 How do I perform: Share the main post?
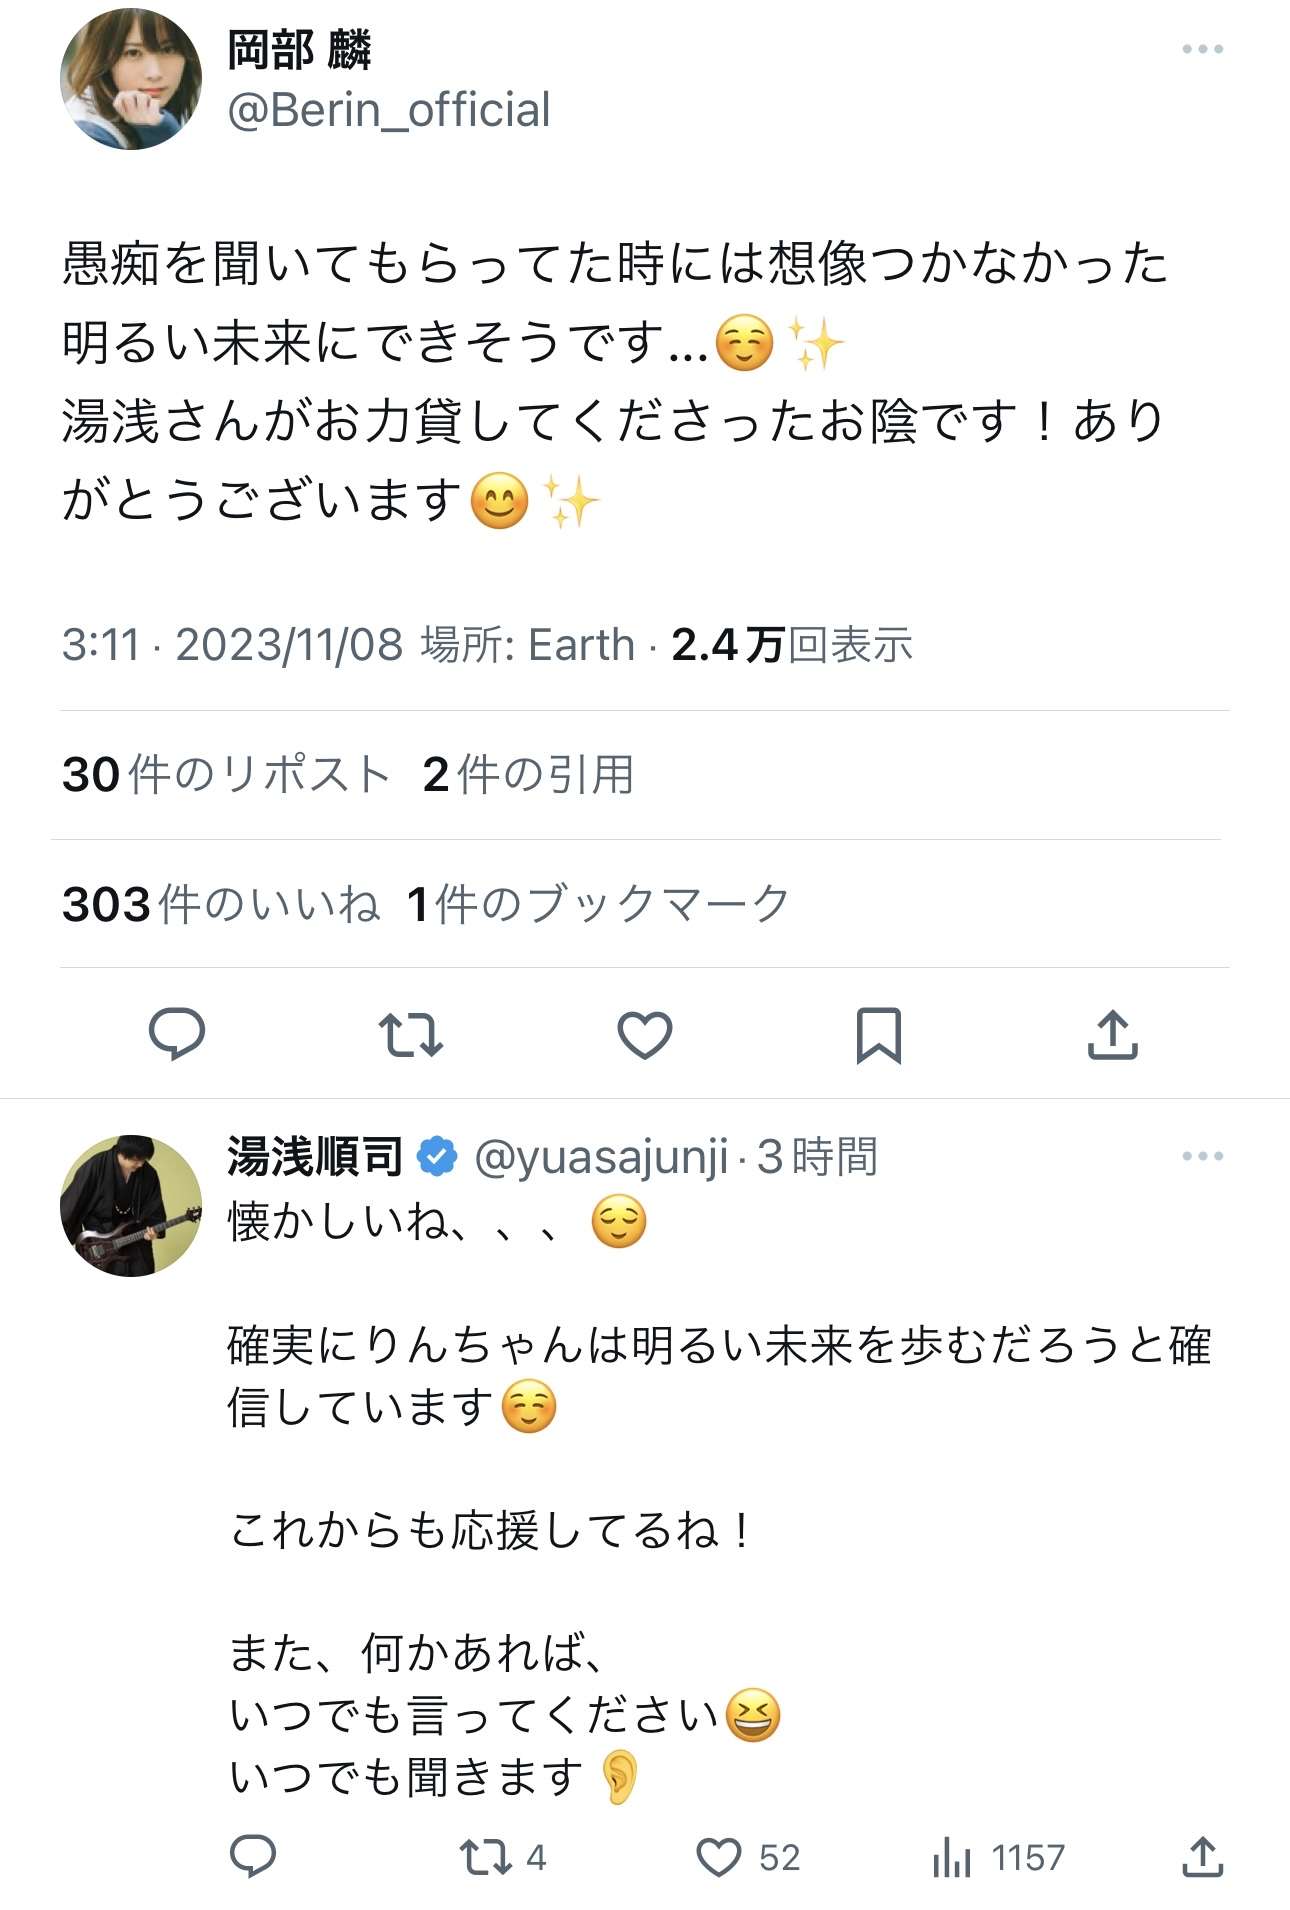click(1112, 1035)
